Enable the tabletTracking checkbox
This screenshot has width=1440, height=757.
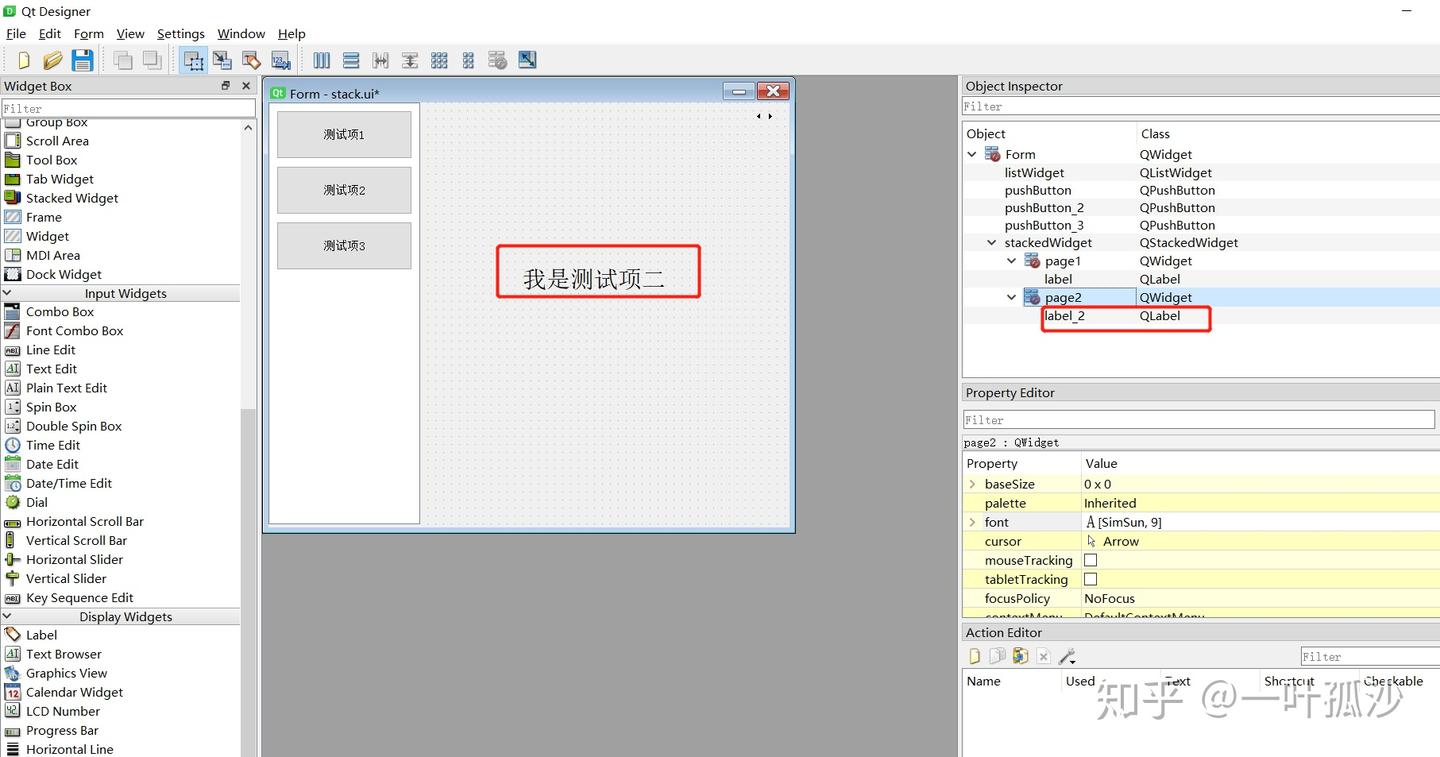click(x=1090, y=579)
